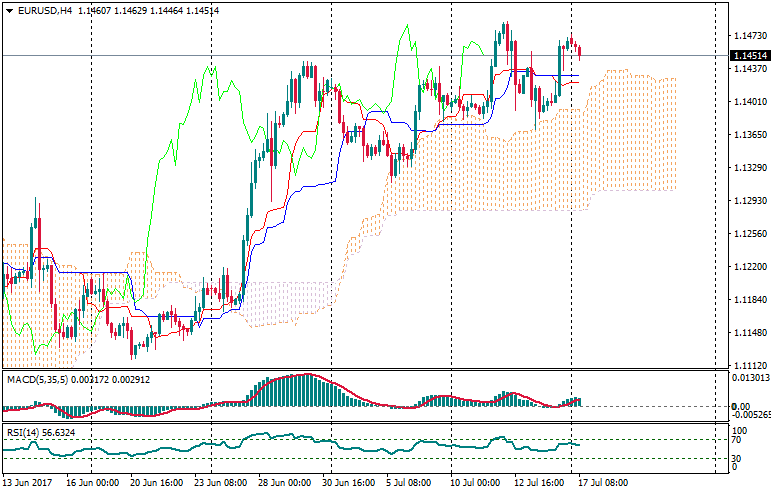The image size is (771, 494).
Task: Click the RSI 70 level label
Action: (733, 440)
